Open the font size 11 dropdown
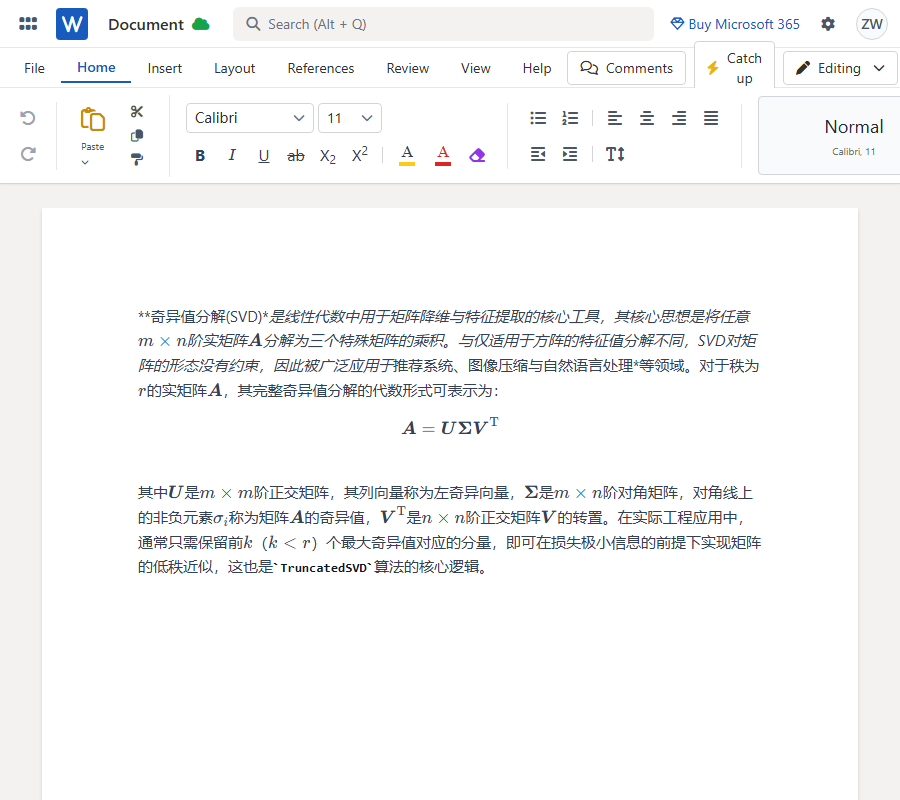900x800 pixels. (x=350, y=118)
